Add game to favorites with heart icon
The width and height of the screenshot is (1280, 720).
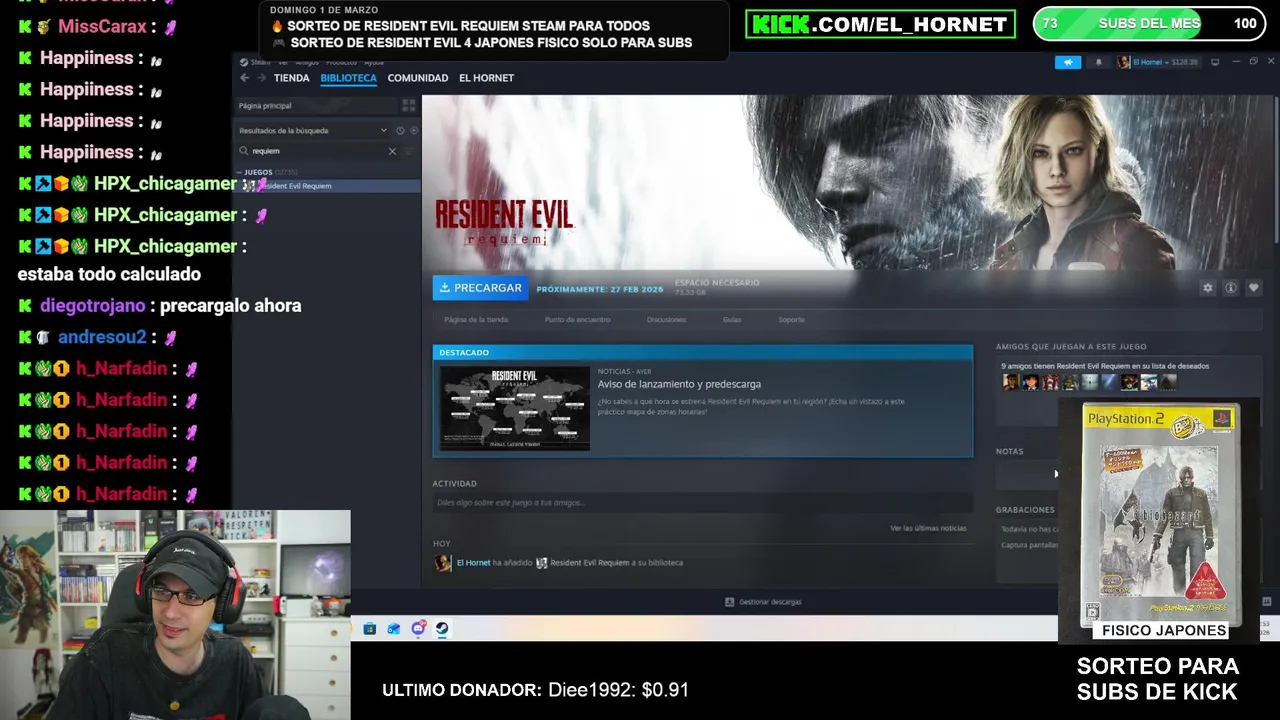click(x=1253, y=288)
